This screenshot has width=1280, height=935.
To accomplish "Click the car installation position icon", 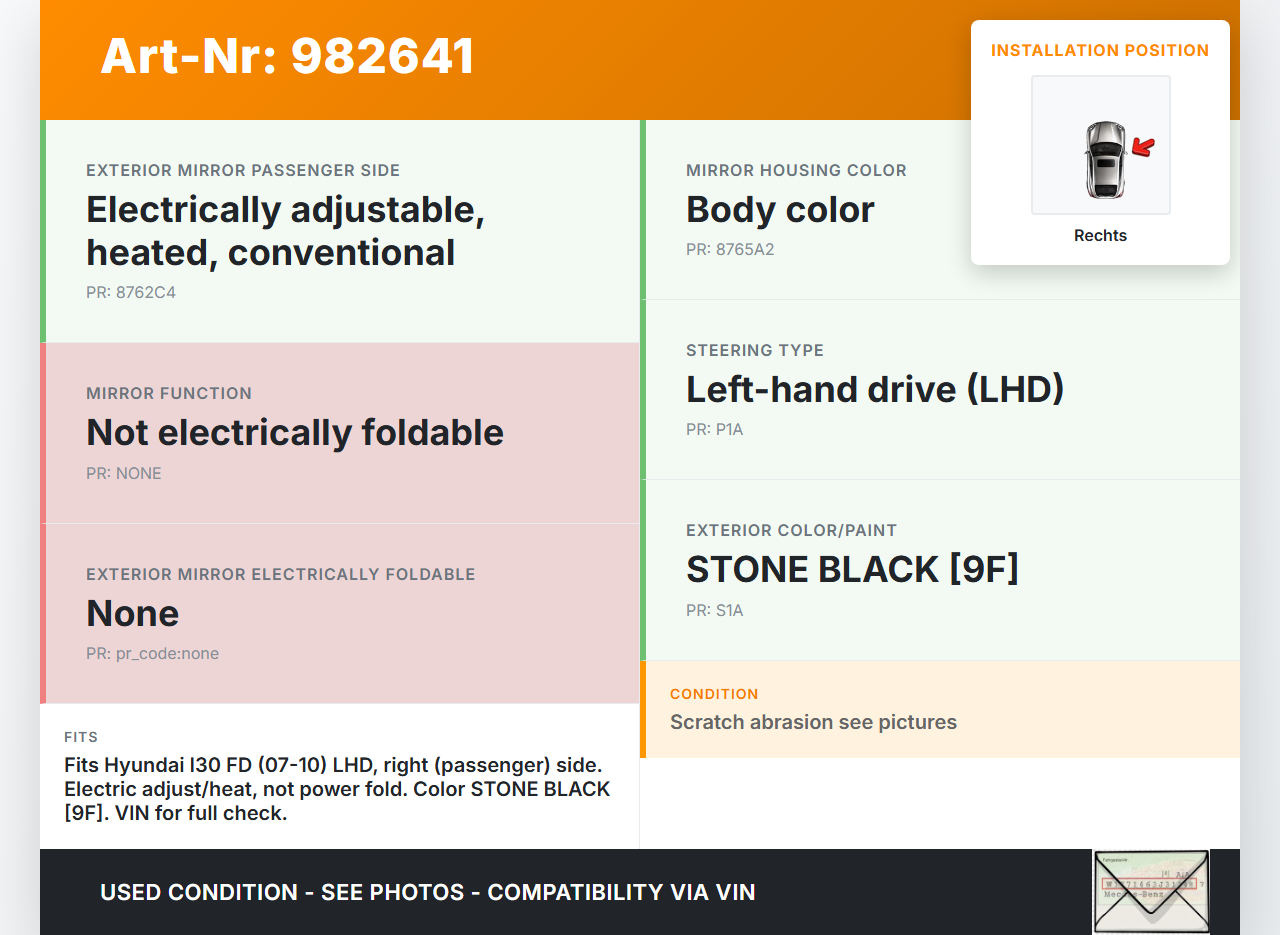I will click(1104, 159).
